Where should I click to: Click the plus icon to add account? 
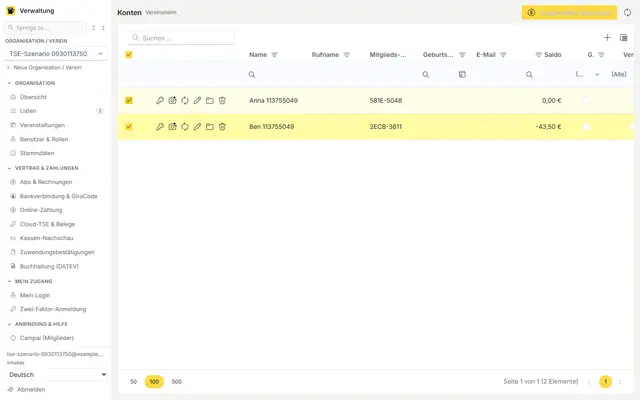tap(607, 38)
